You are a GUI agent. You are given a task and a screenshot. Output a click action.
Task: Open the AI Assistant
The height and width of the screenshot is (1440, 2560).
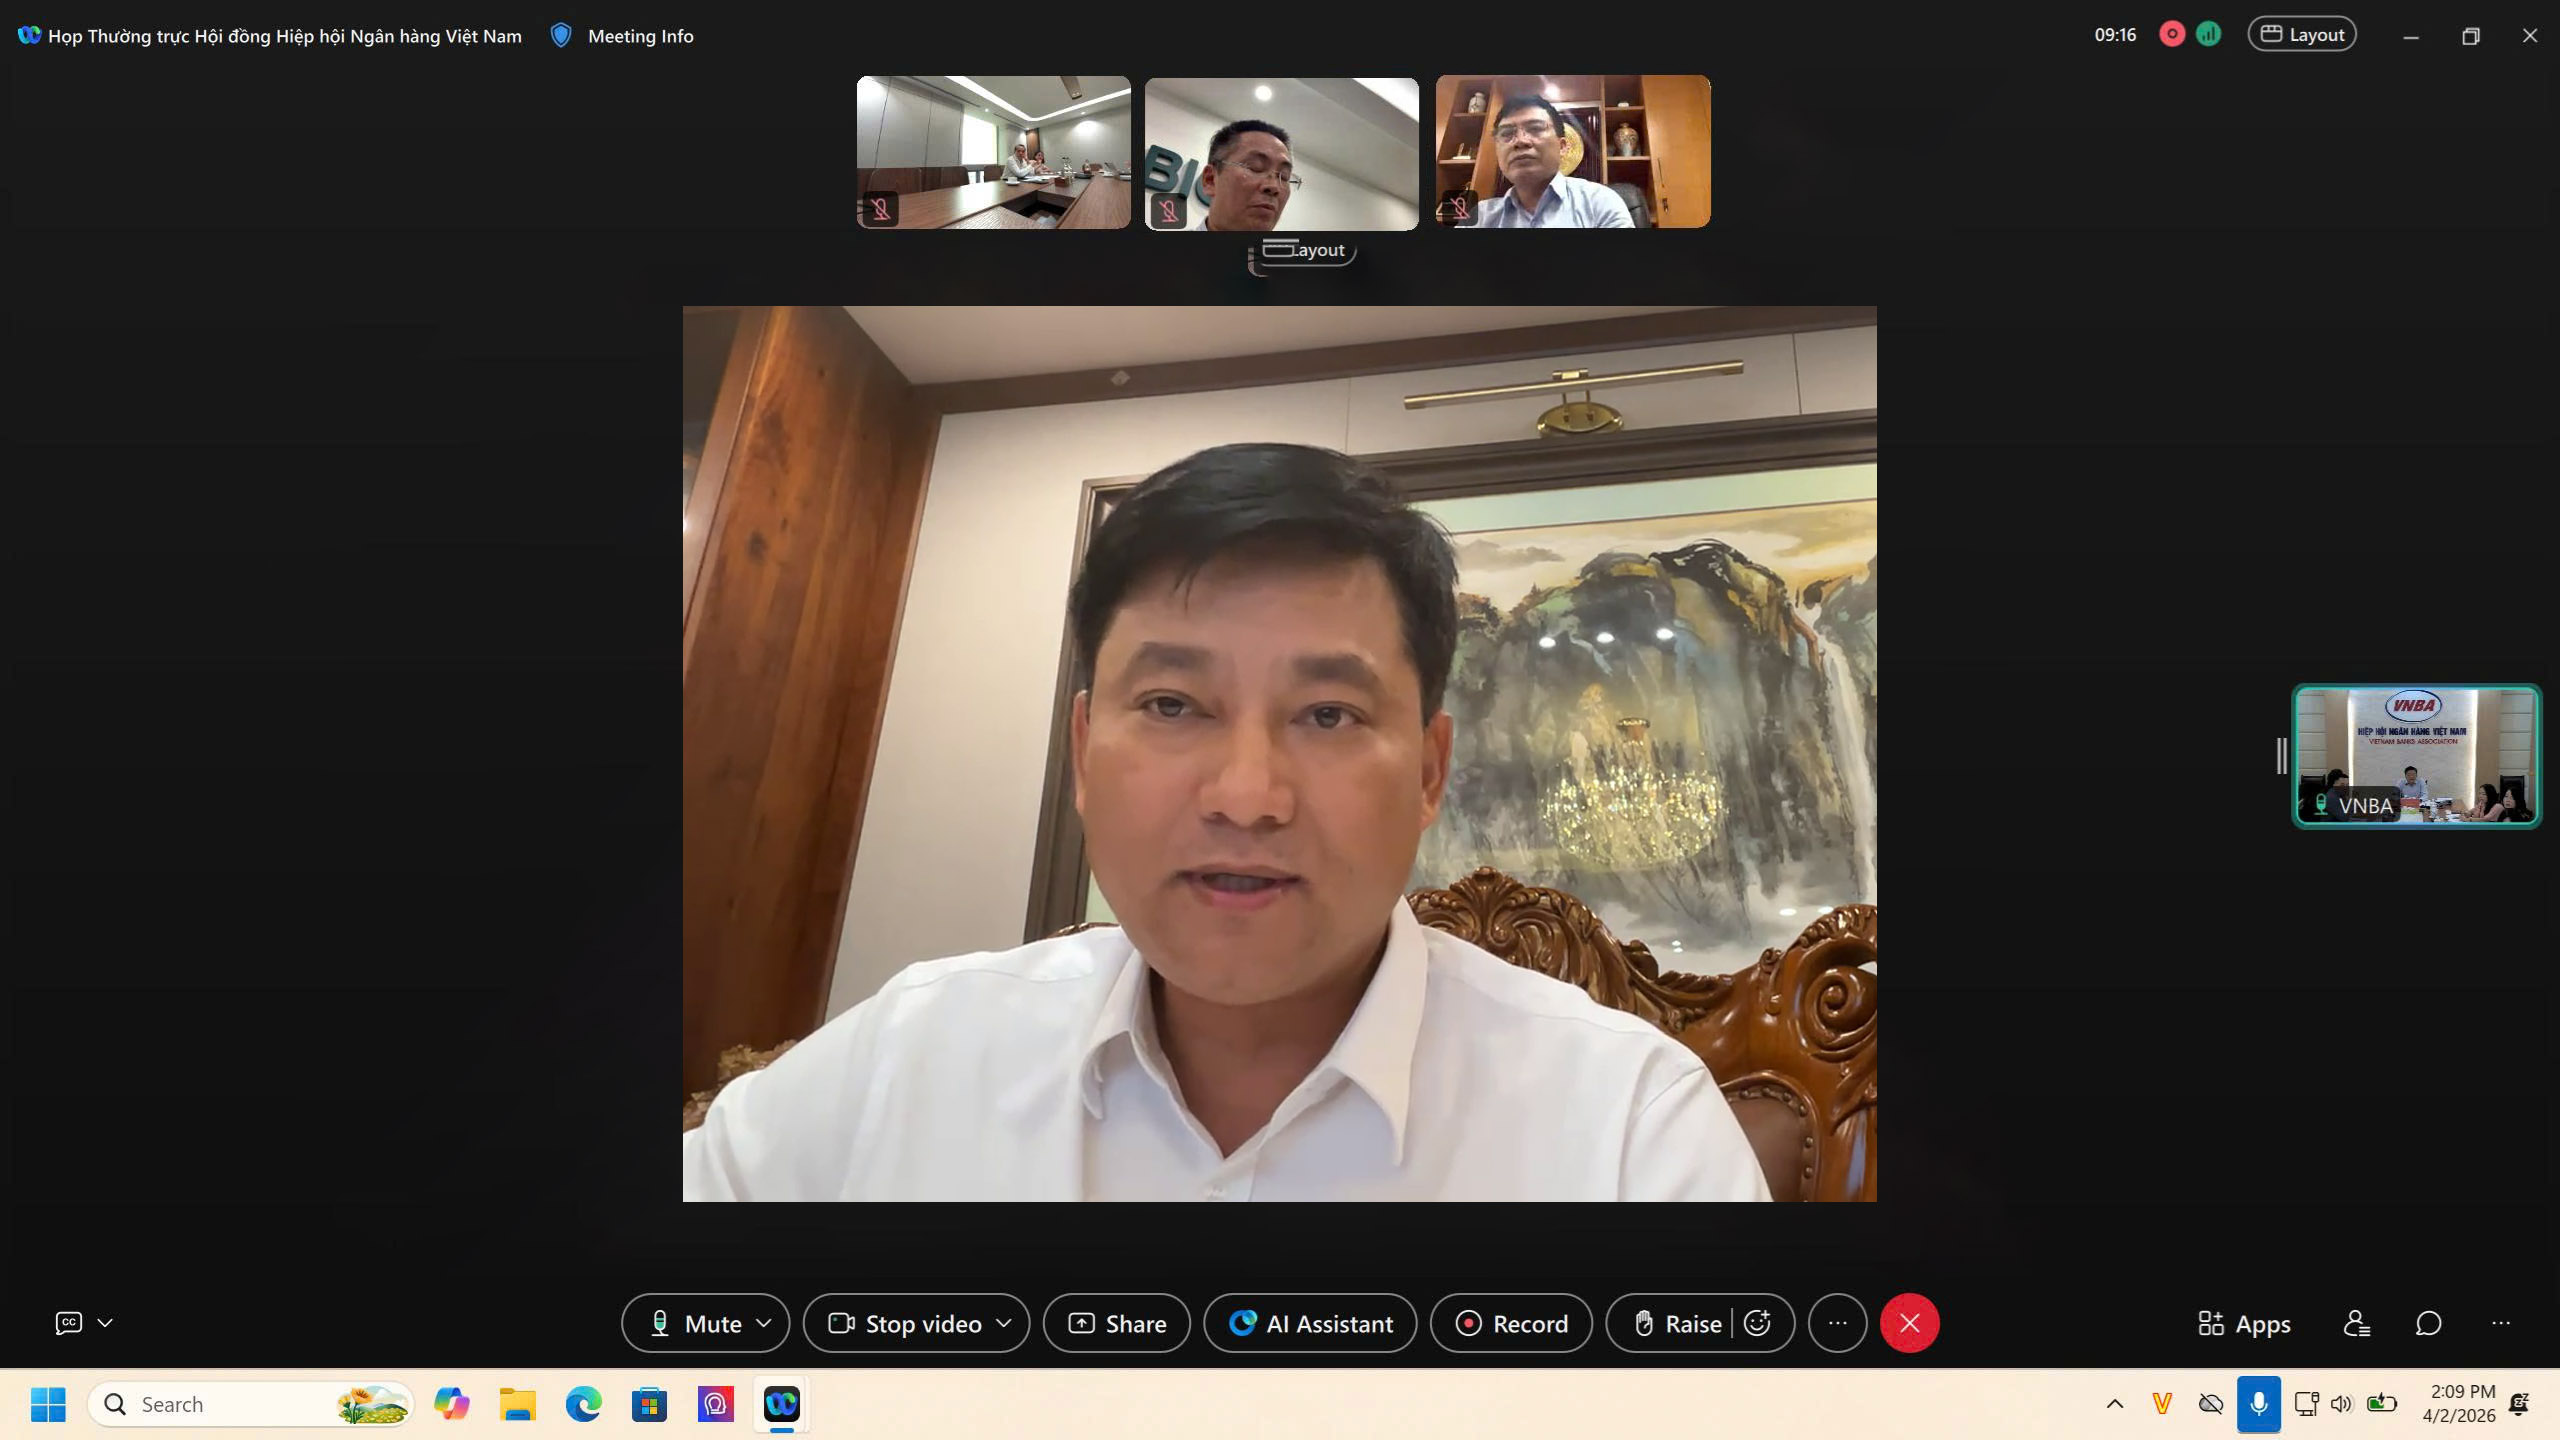coord(1310,1323)
